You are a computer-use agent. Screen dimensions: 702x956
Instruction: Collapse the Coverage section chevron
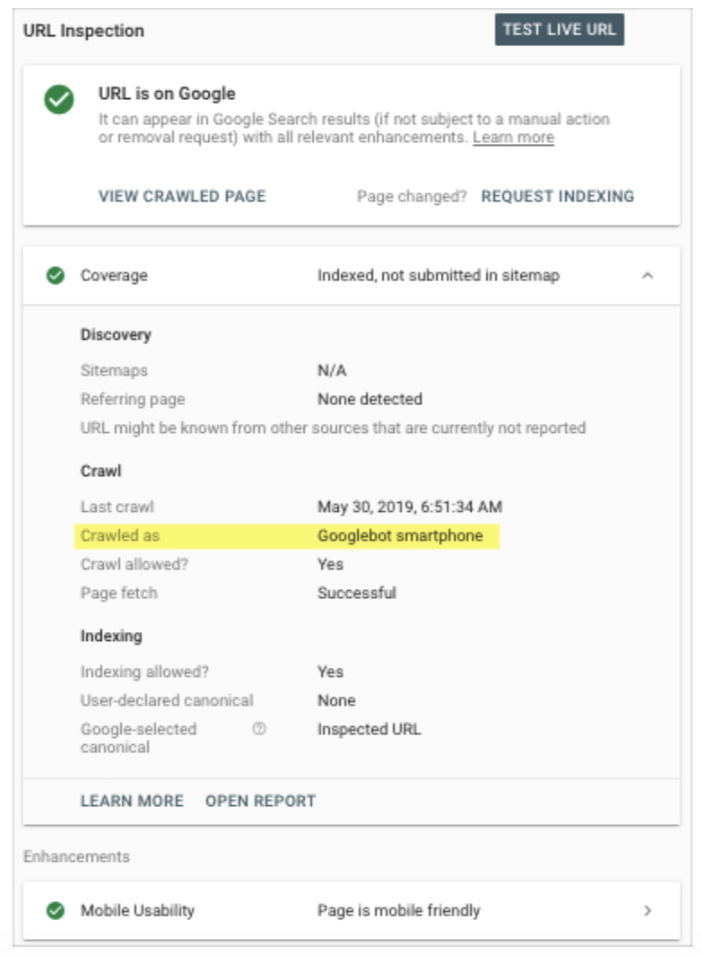coord(648,276)
